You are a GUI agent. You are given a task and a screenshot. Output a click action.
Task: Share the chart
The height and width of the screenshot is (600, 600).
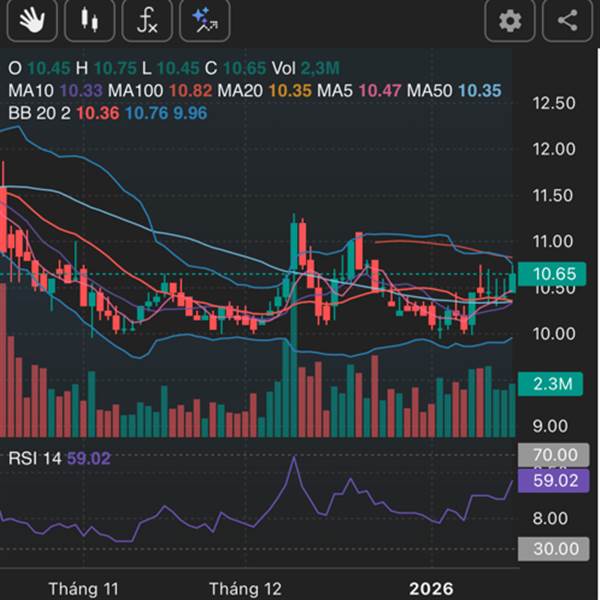tap(567, 20)
